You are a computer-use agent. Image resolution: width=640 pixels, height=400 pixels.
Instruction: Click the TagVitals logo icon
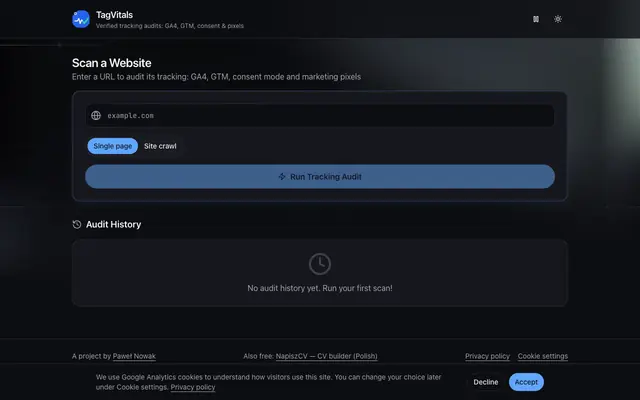pyautogui.click(x=81, y=19)
